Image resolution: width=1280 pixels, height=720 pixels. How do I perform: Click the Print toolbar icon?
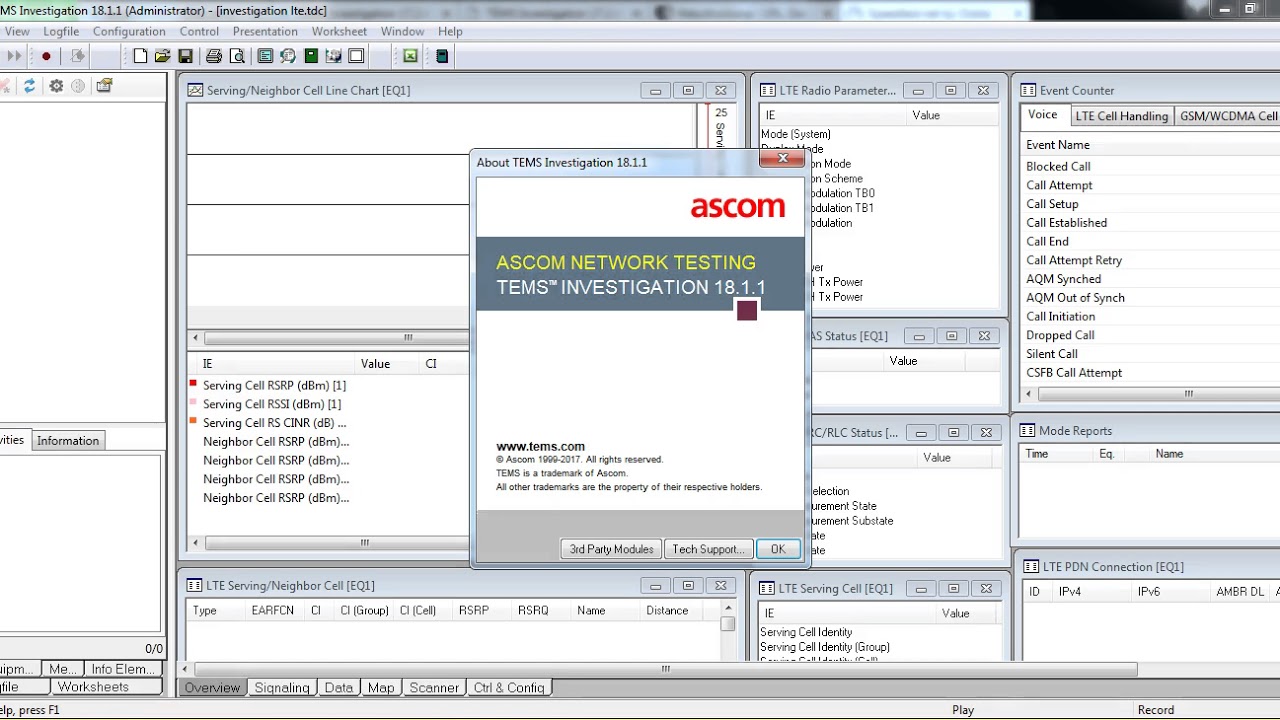[213, 56]
